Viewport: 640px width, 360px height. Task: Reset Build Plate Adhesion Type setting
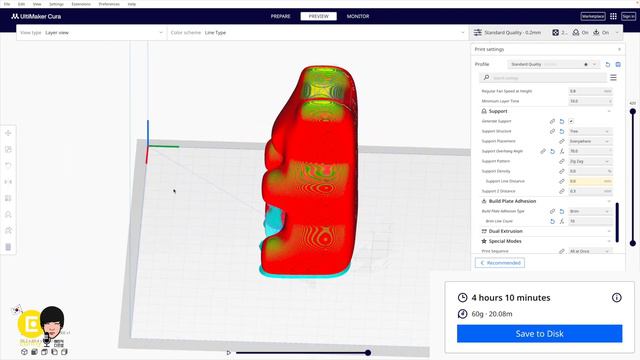[x=562, y=211]
